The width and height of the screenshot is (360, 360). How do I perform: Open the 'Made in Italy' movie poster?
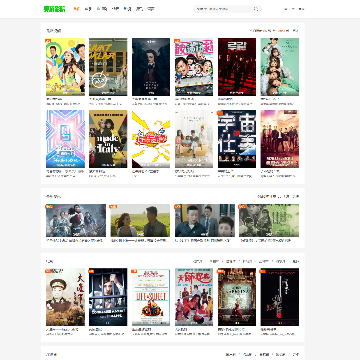coord(108,139)
